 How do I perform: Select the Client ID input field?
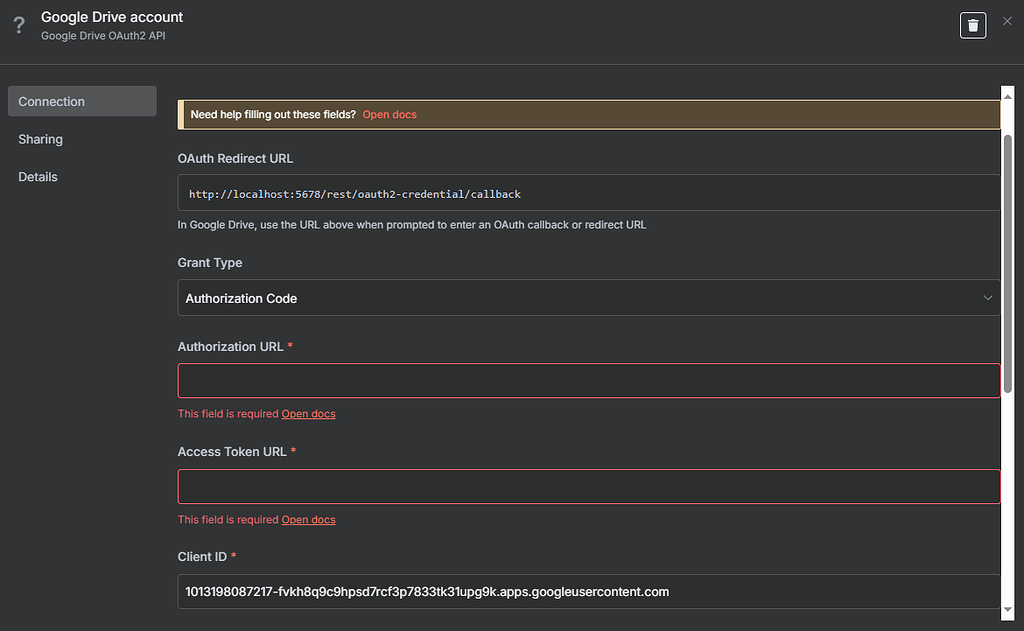(588, 592)
